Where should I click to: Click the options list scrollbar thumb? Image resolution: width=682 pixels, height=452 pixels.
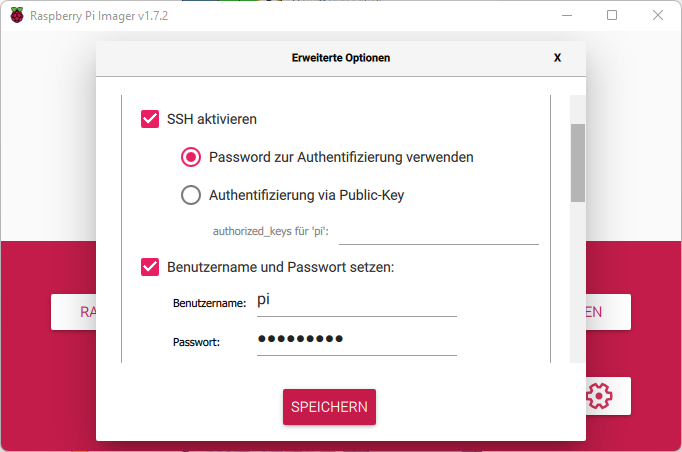pos(577,163)
